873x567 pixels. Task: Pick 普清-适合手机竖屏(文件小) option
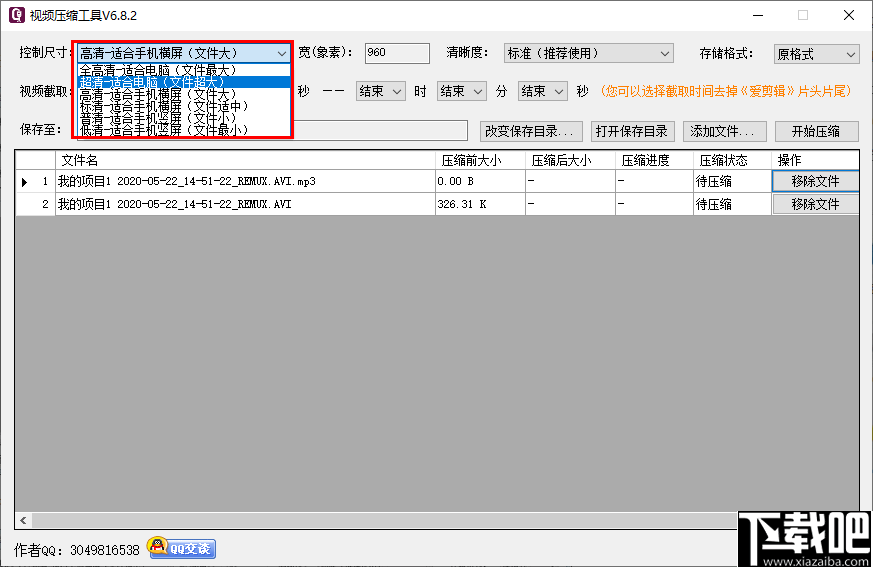click(184, 118)
